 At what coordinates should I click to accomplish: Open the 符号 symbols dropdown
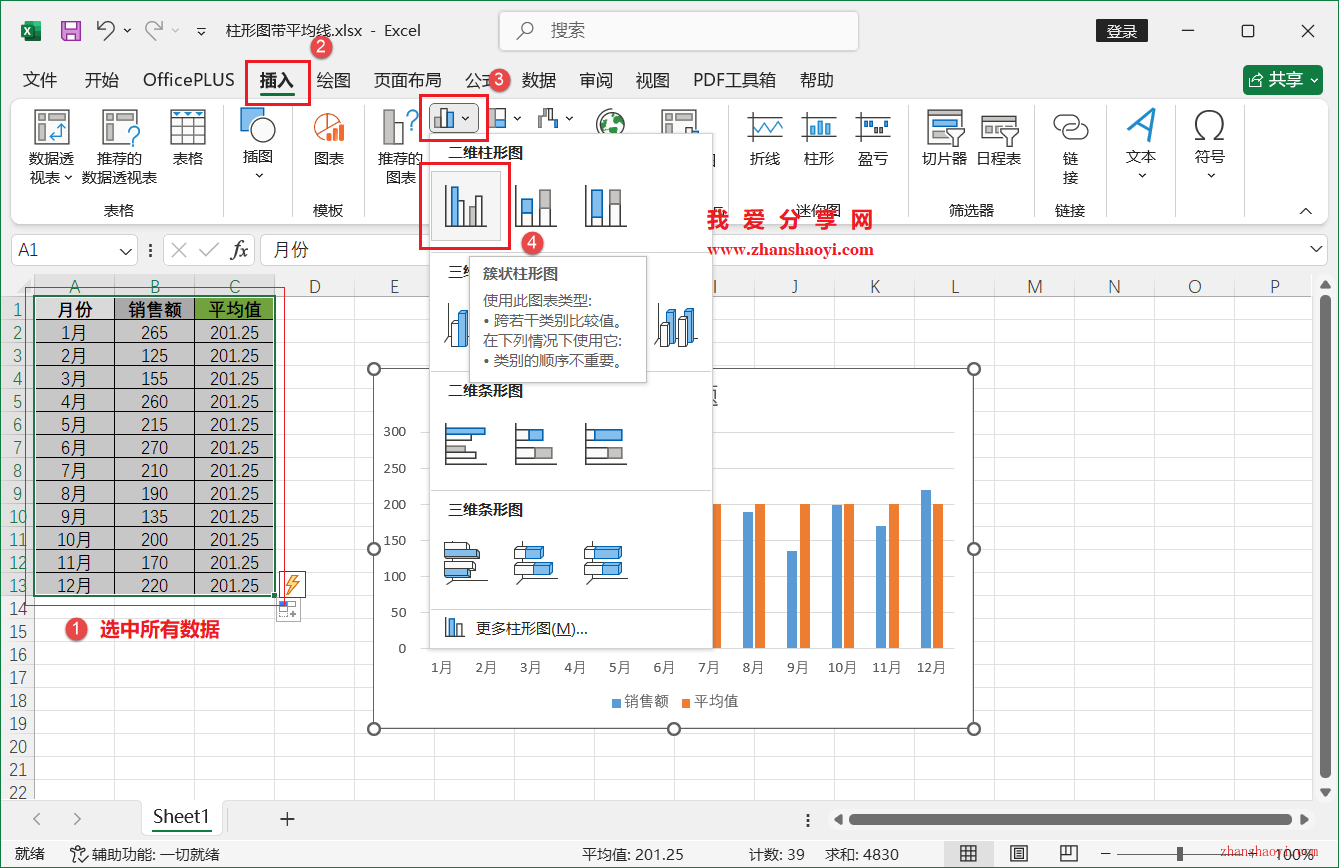tap(1210, 145)
